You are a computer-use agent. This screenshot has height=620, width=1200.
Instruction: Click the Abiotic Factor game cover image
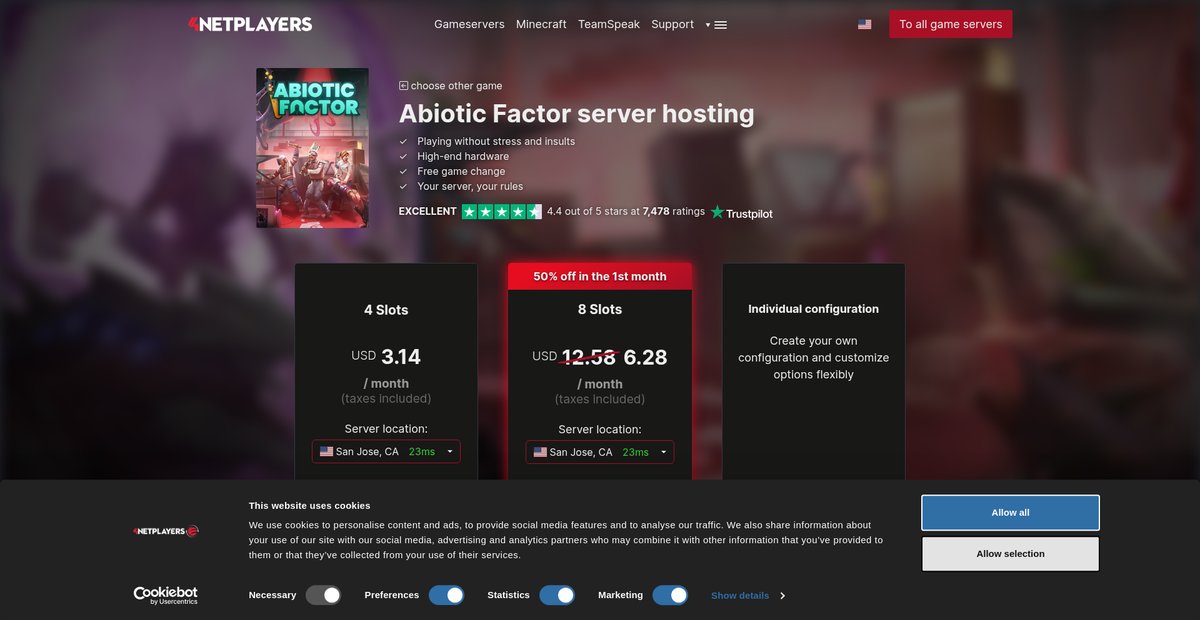(x=312, y=148)
